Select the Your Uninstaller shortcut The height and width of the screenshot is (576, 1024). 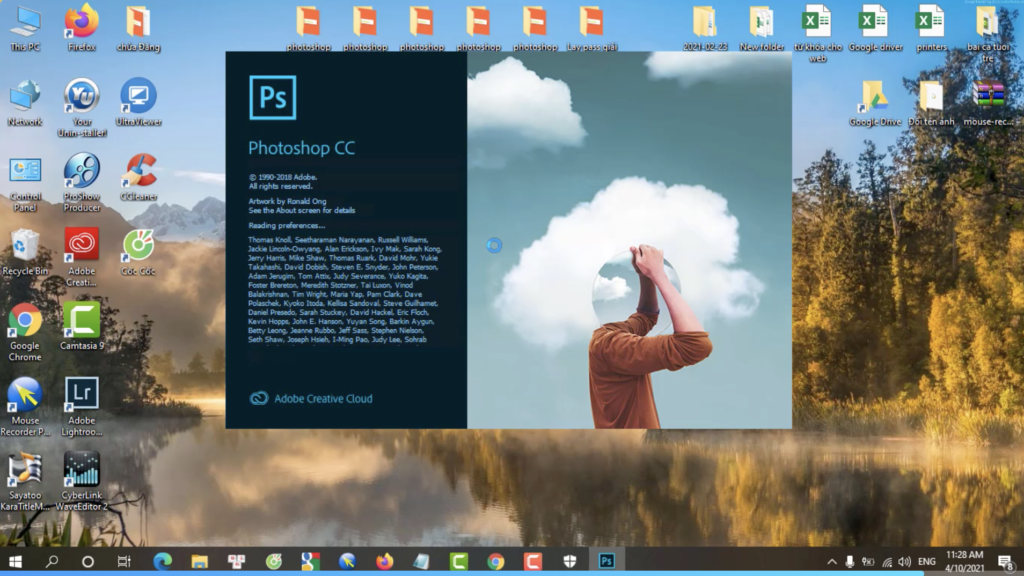pos(82,108)
